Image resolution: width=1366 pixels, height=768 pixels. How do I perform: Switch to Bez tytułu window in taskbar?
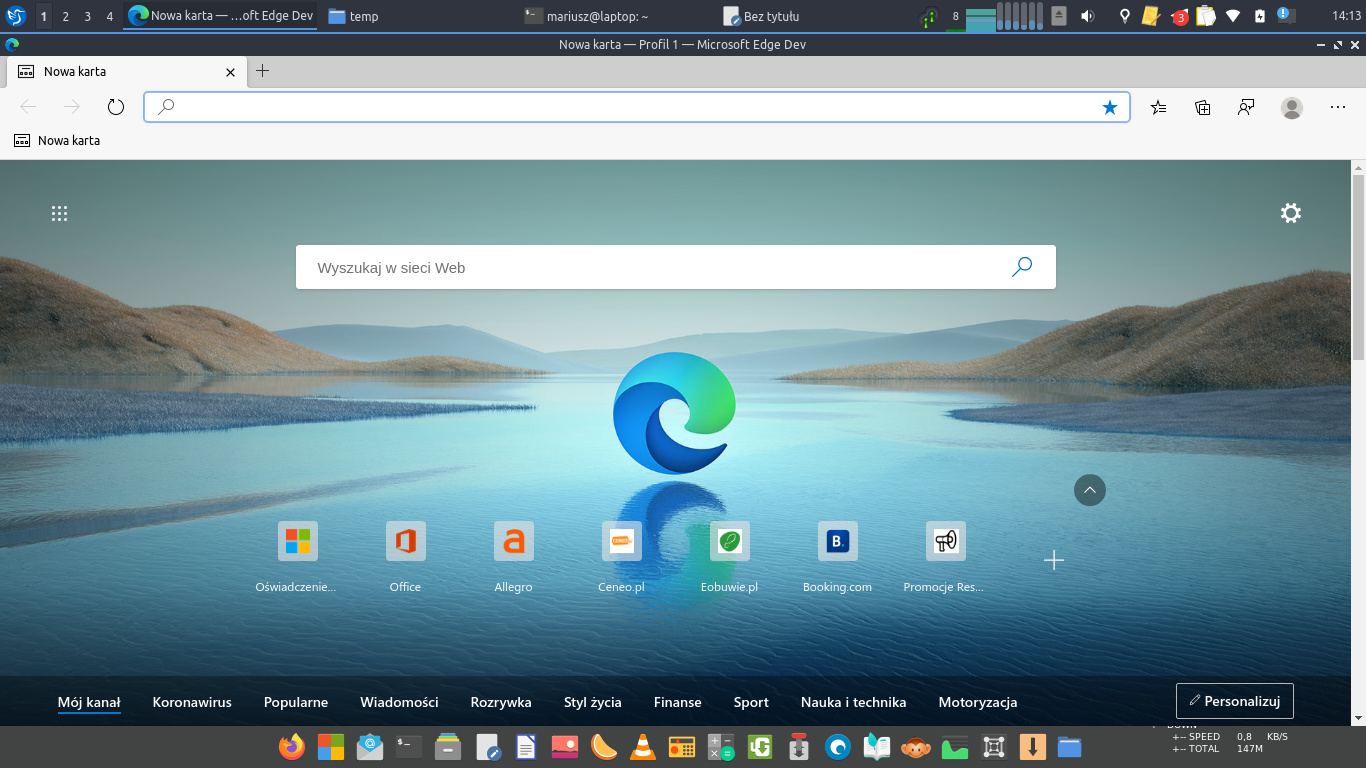pyautogui.click(x=762, y=16)
